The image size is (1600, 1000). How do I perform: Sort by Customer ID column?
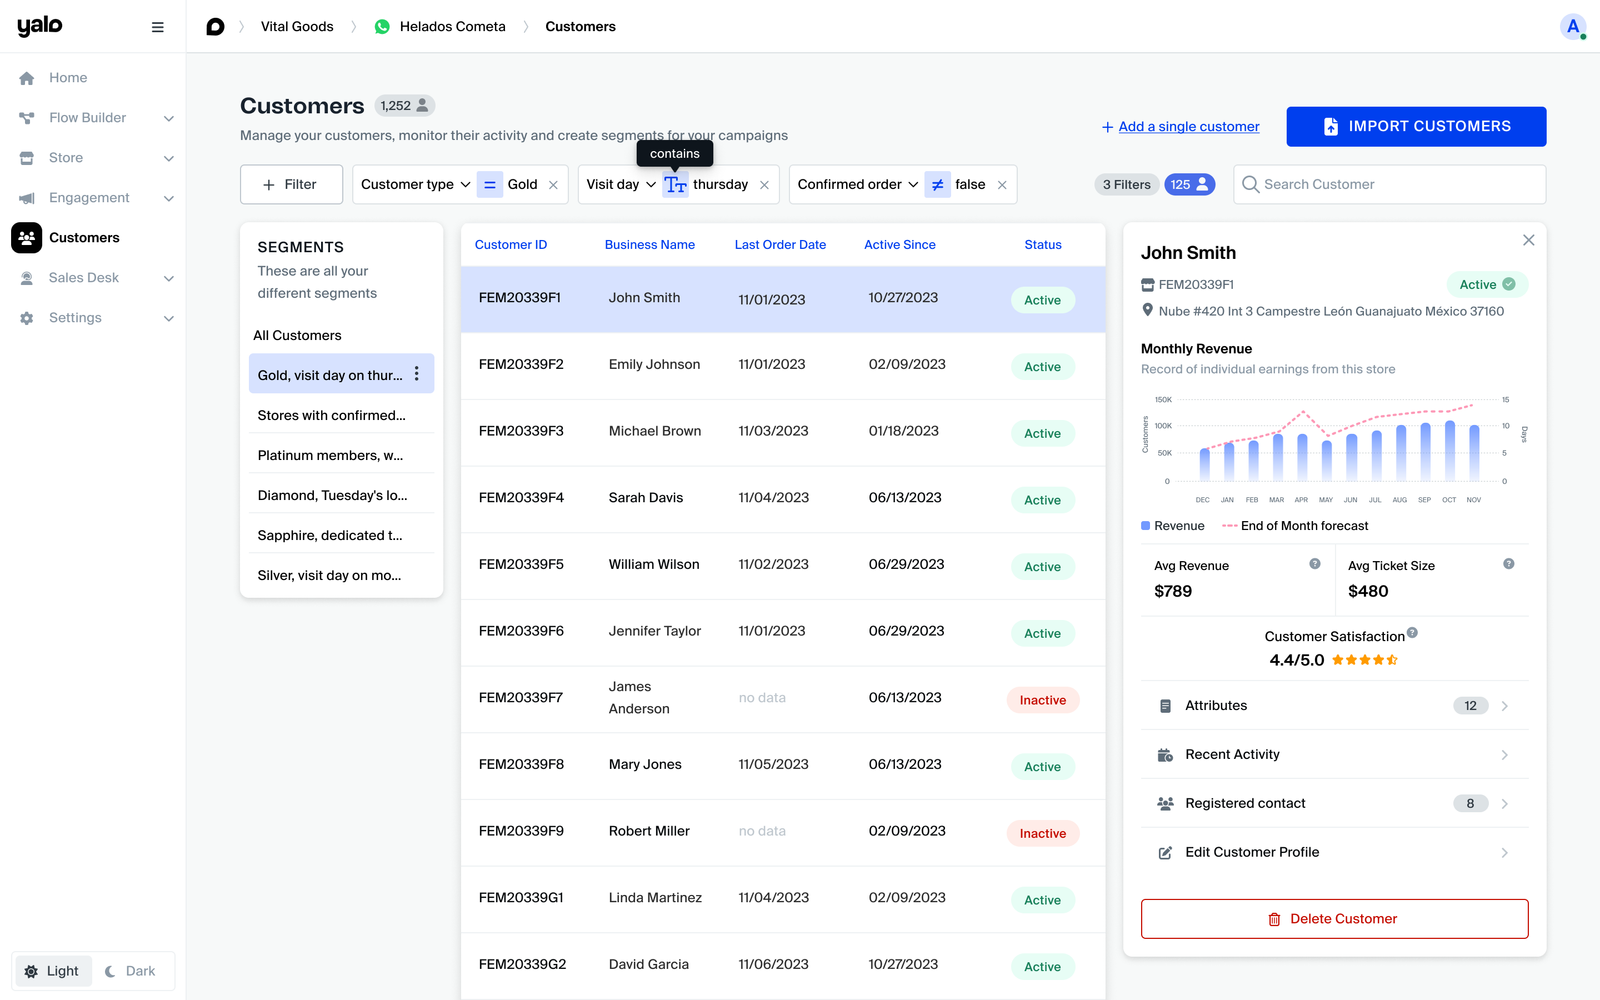pos(511,245)
